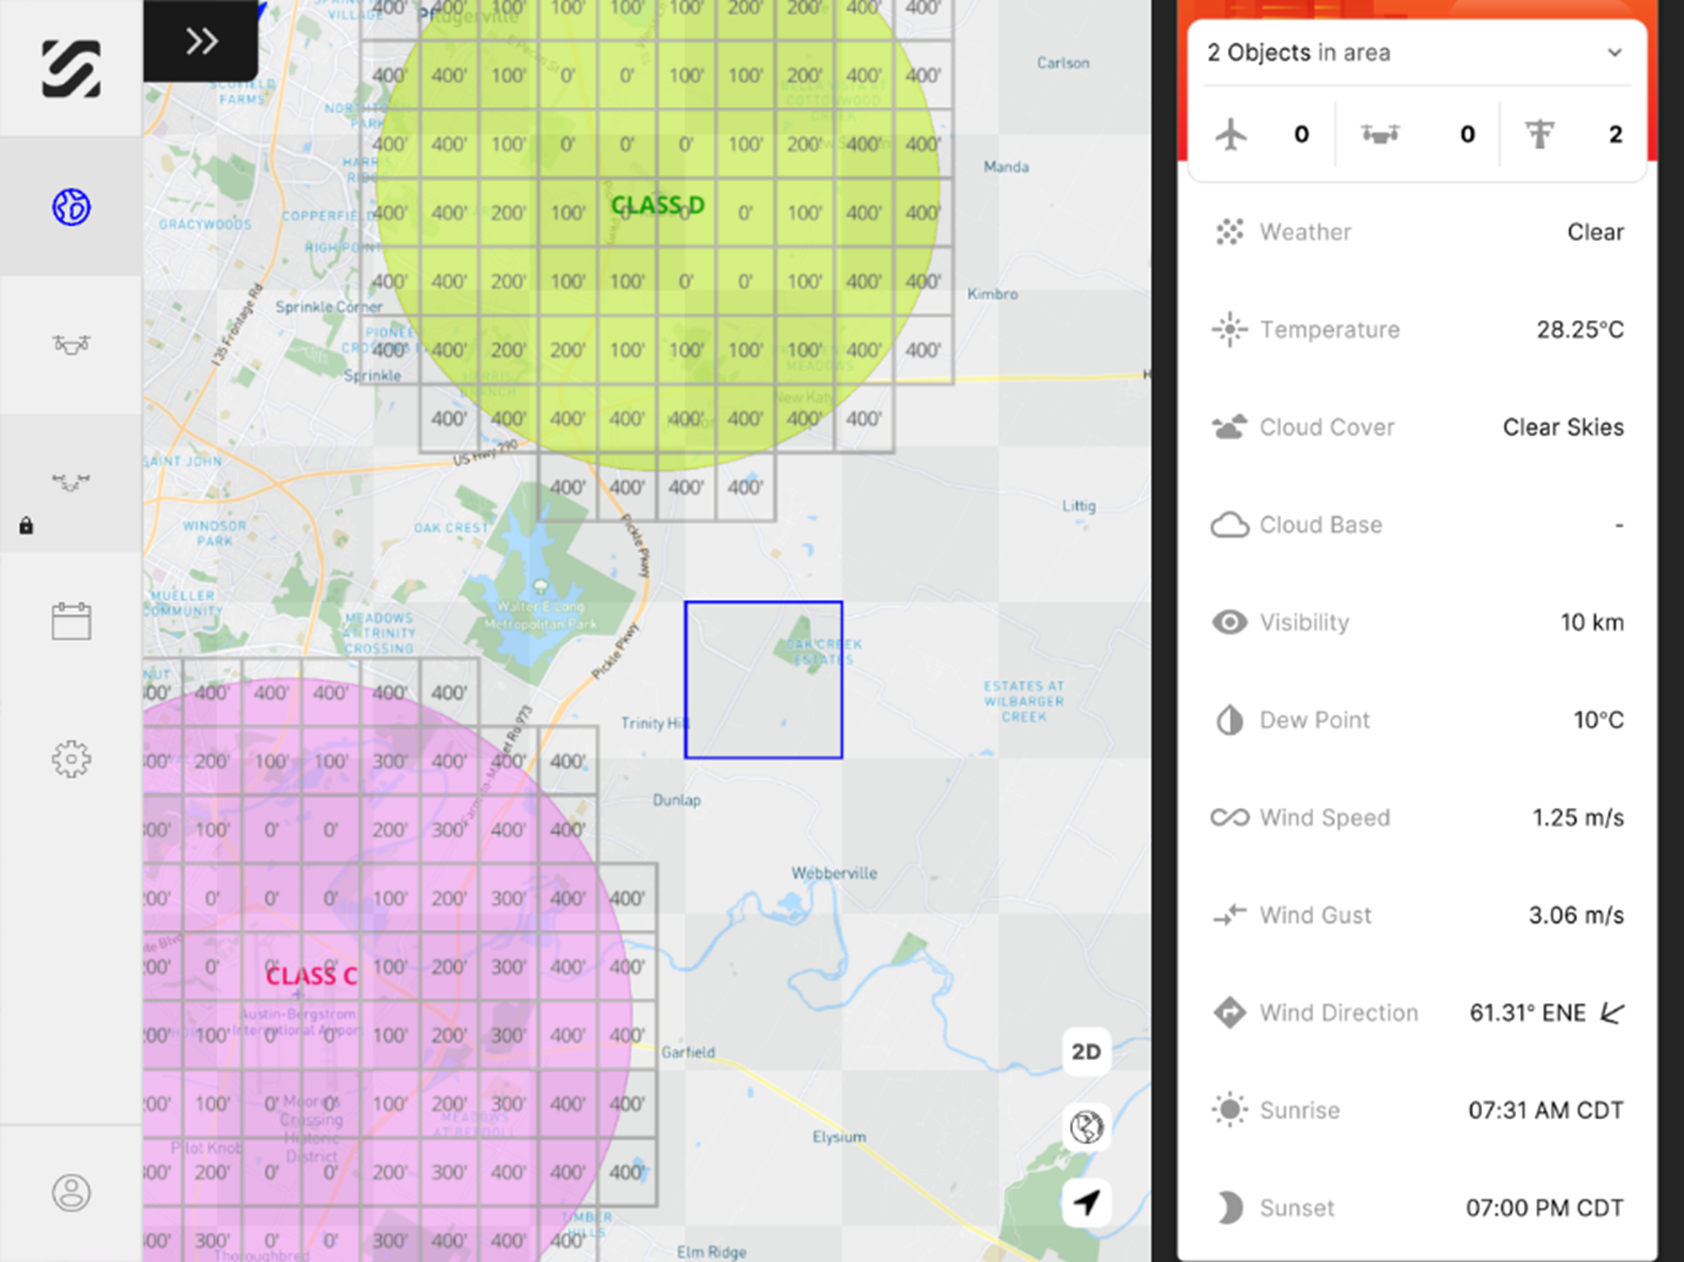Click the tower obstacle count icon

pos(1540,134)
